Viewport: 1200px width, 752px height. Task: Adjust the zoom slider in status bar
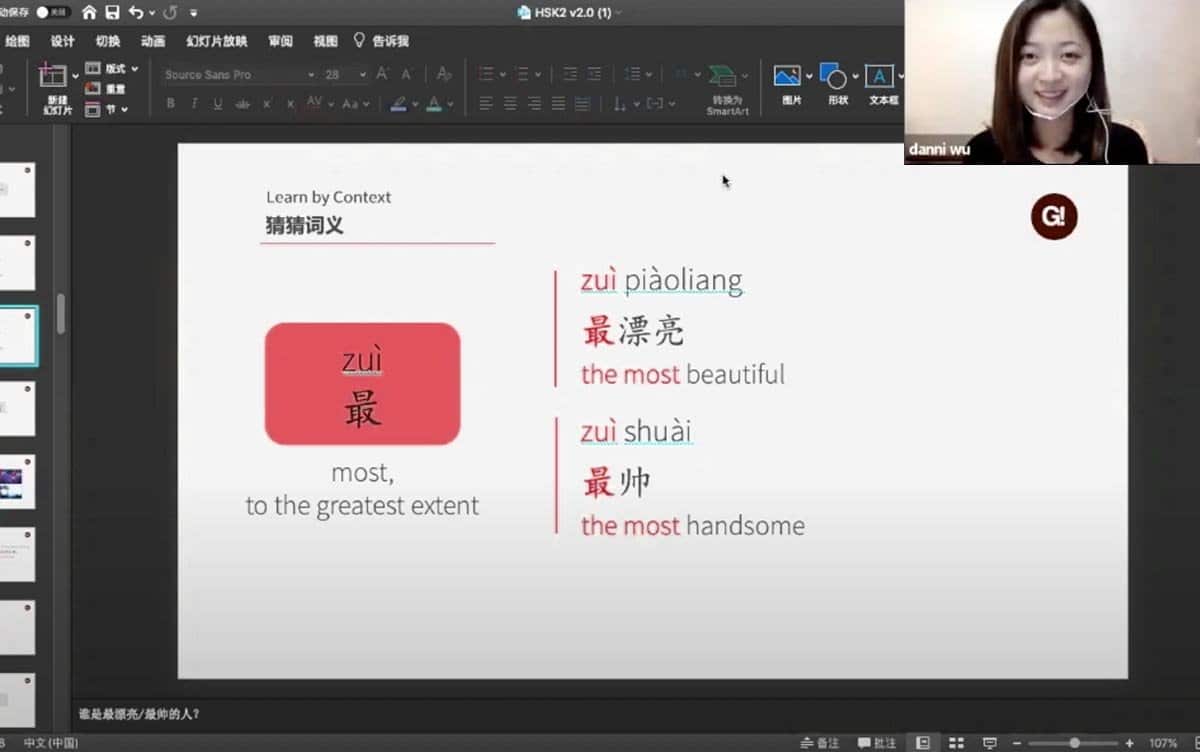tap(1074, 743)
